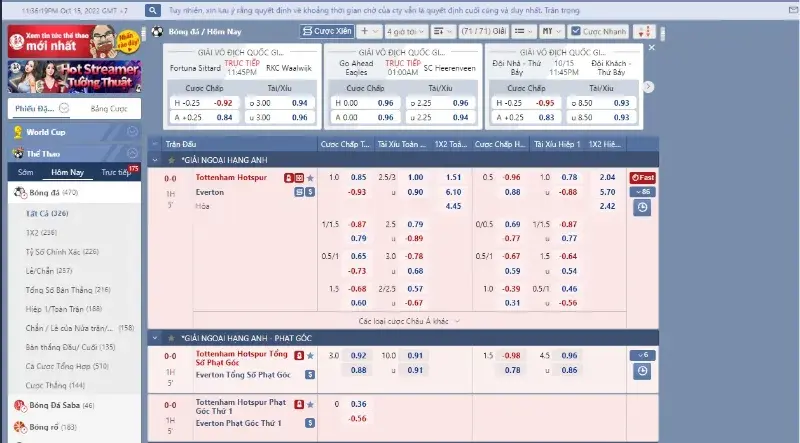This screenshot has width=800, height=443.
Task: Open the search magnifier icon in top bar
Action: (153, 10)
